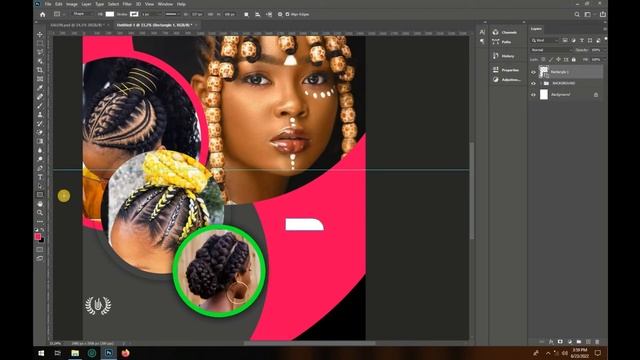Select the Frame tool
Image resolution: width=640 pixels, height=360 pixels.
(x=40, y=79)
